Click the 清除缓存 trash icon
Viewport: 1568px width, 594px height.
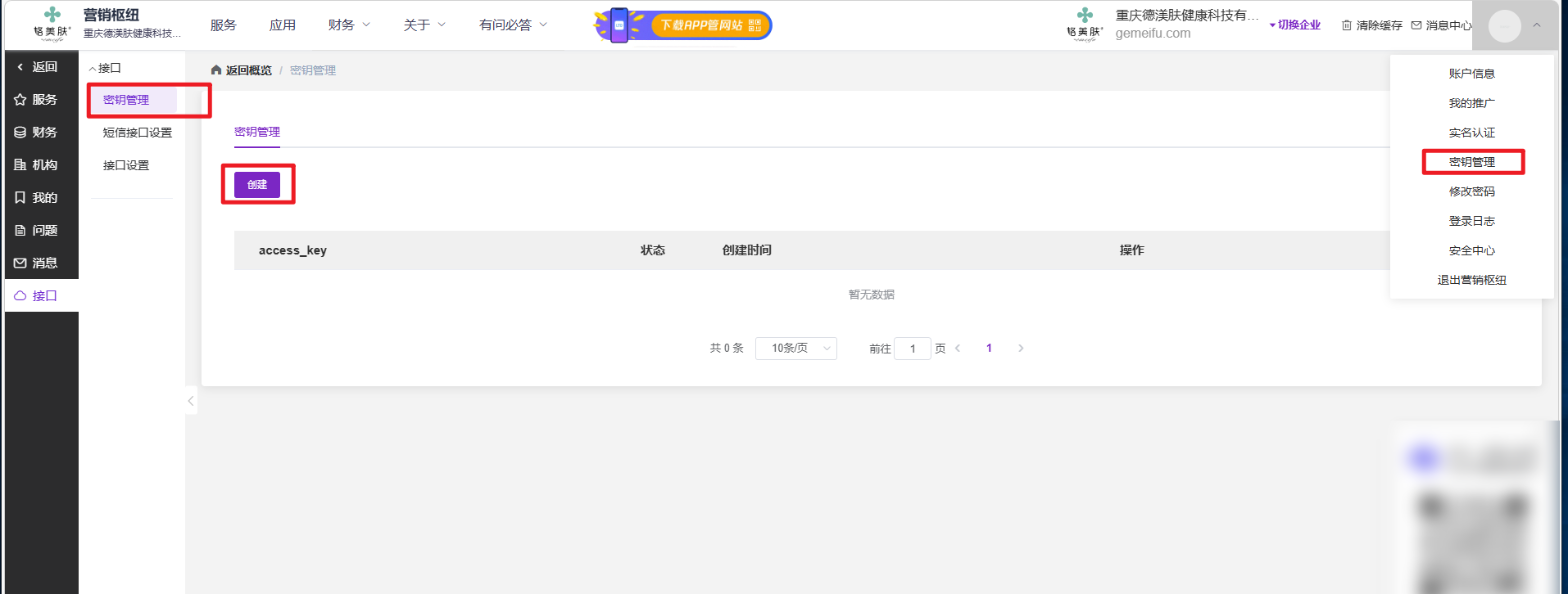pyautogui.click(x=1346, y=25)
